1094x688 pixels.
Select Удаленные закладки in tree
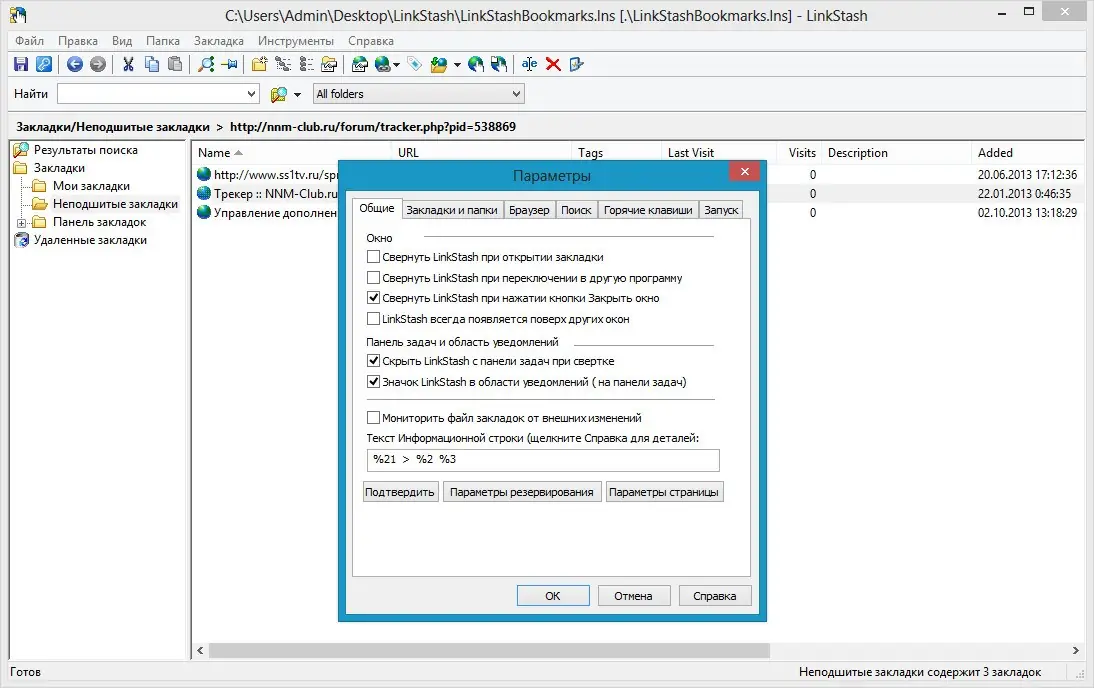click(90, 240)
